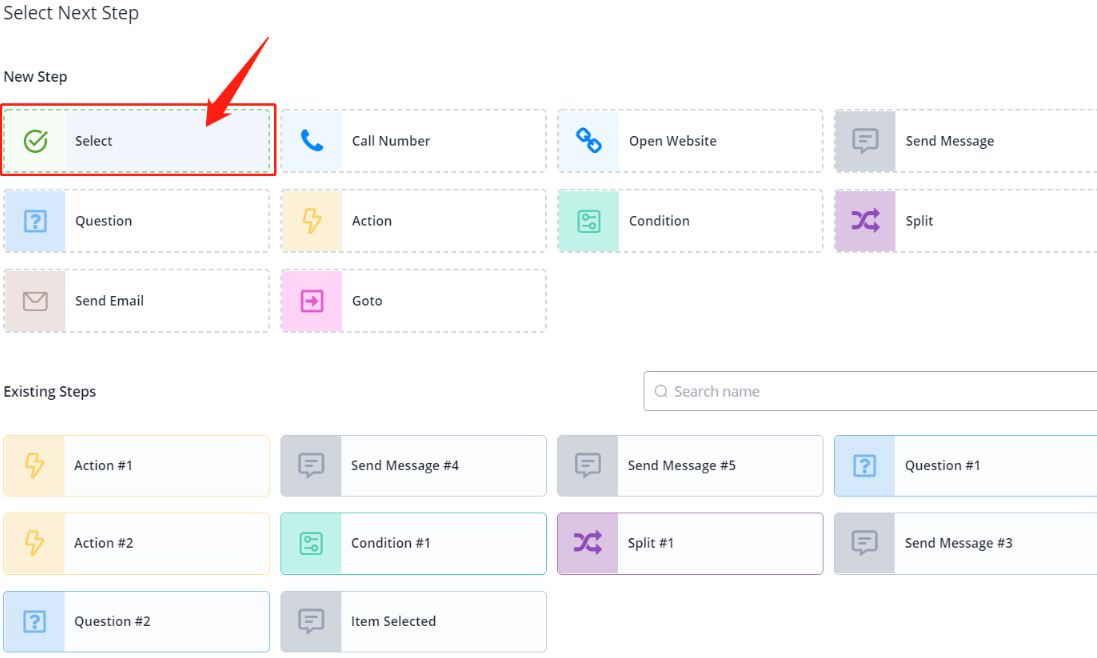Screen dimensions: 1097x658
Task: Click the Question step question-mark icon
Action: pos(36,221)
